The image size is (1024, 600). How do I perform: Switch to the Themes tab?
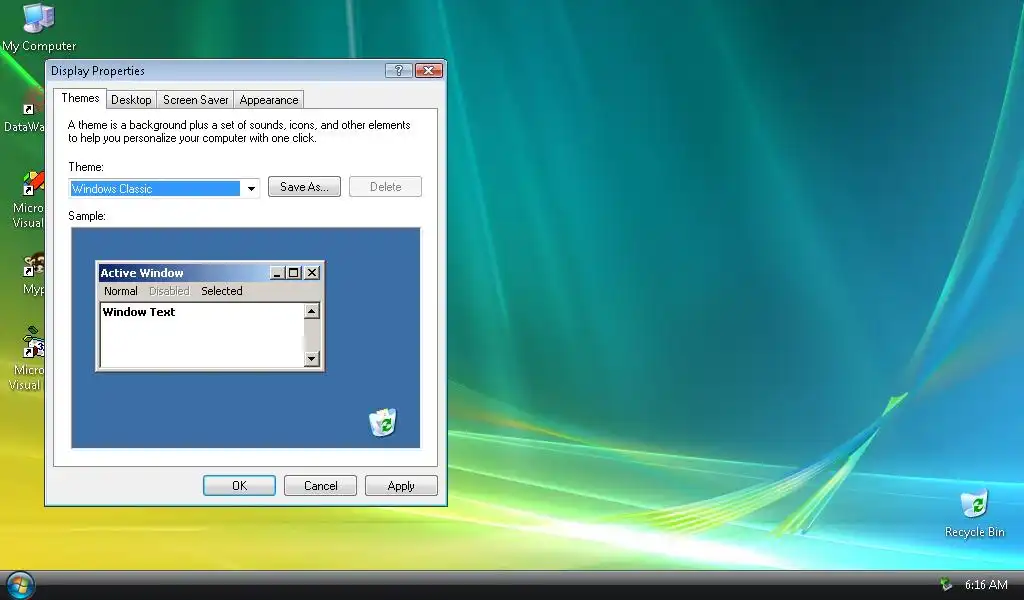(80, 98)
